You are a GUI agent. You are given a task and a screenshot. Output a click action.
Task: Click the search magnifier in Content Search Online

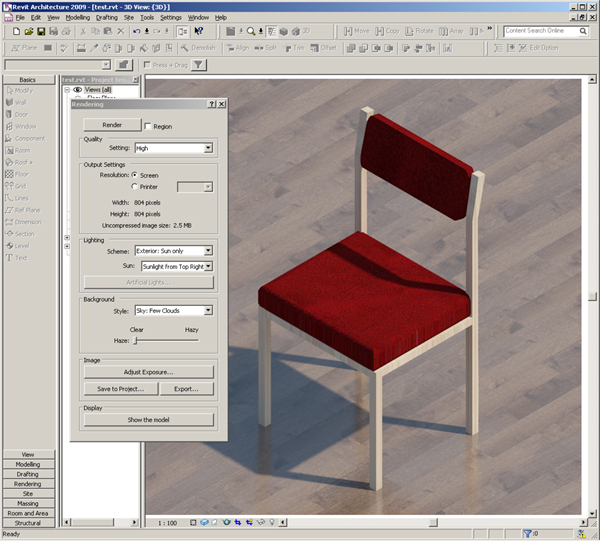click(x=583, y=31)
